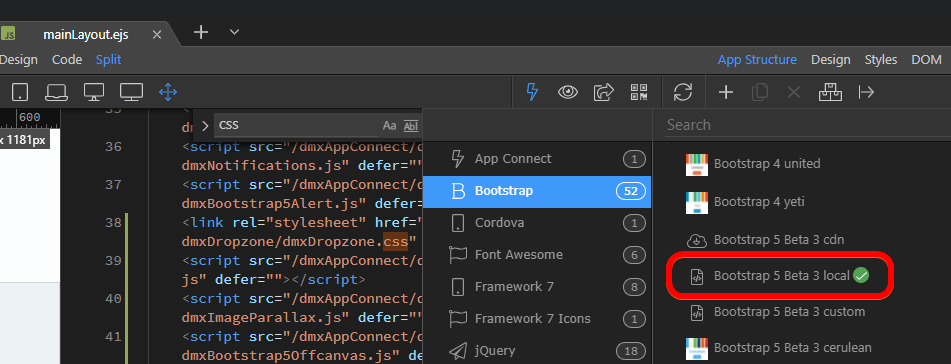Click the share/export arrow icon
The image size is (951, 364).
click(603, 92)
